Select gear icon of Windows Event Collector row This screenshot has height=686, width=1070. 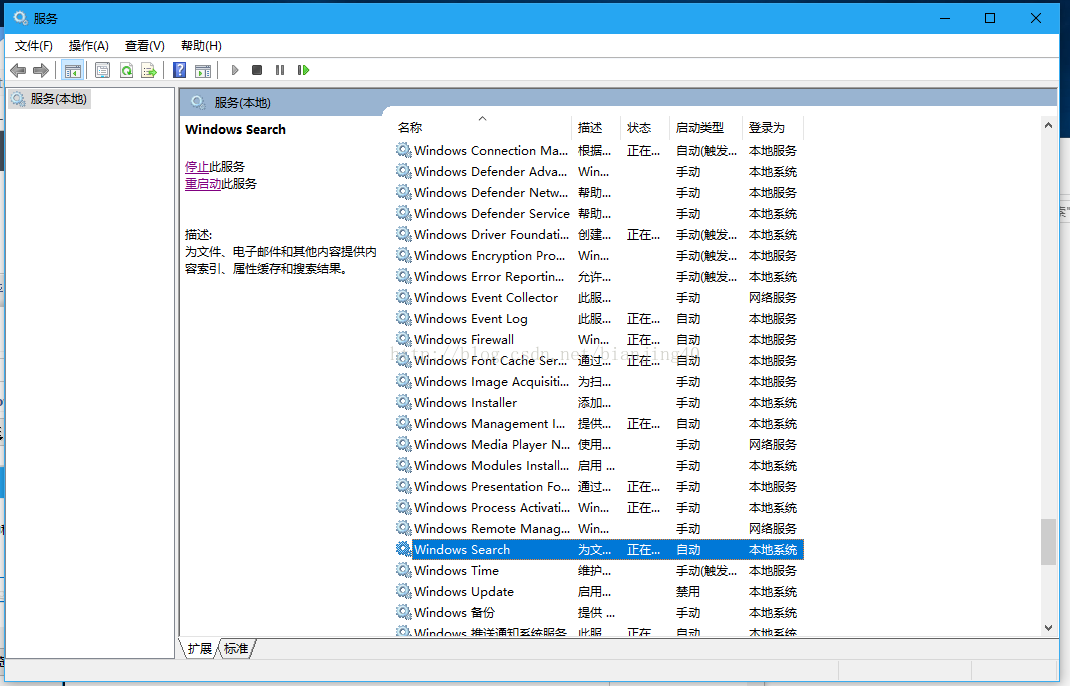404,297
